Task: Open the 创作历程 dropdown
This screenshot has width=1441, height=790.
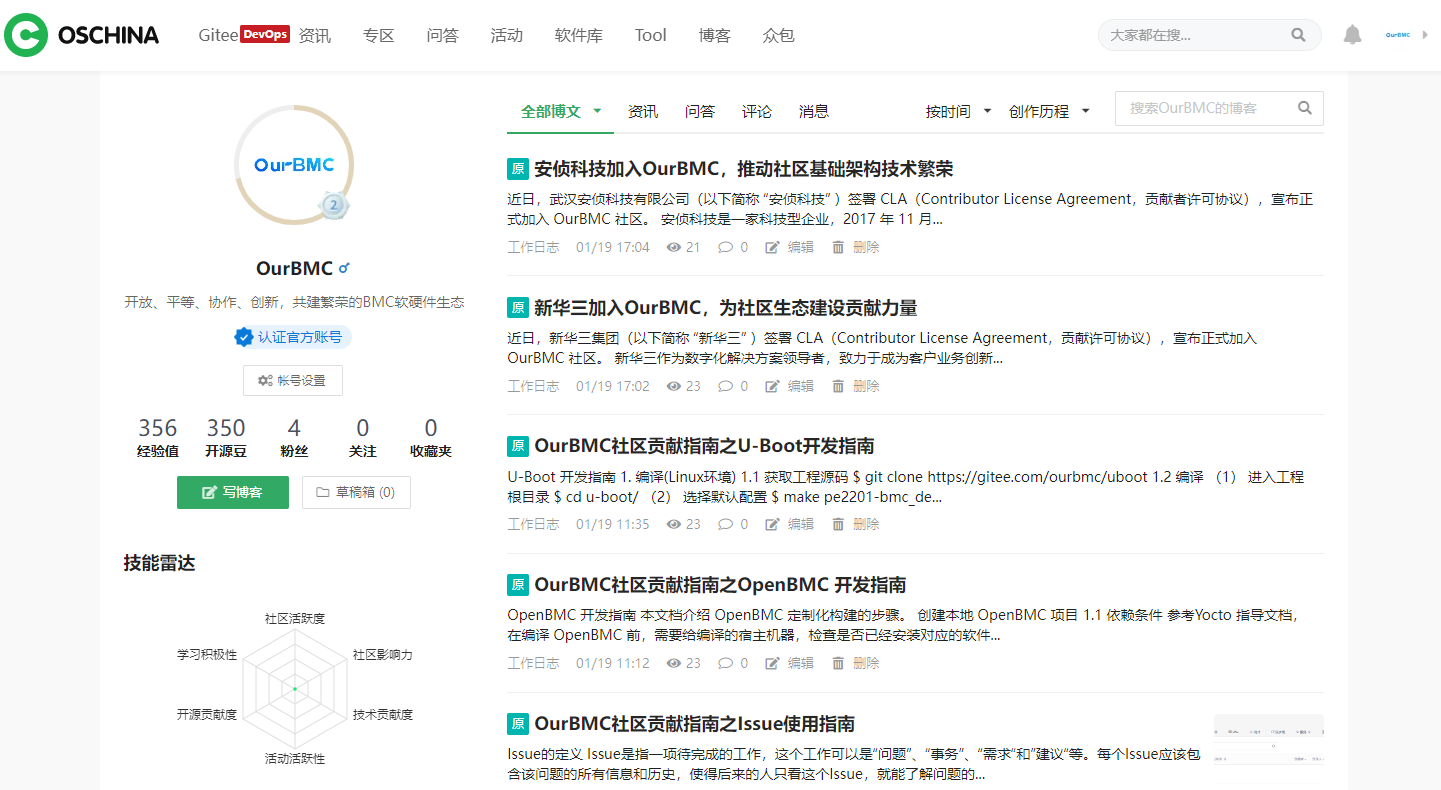Action: click(1049, 111)
